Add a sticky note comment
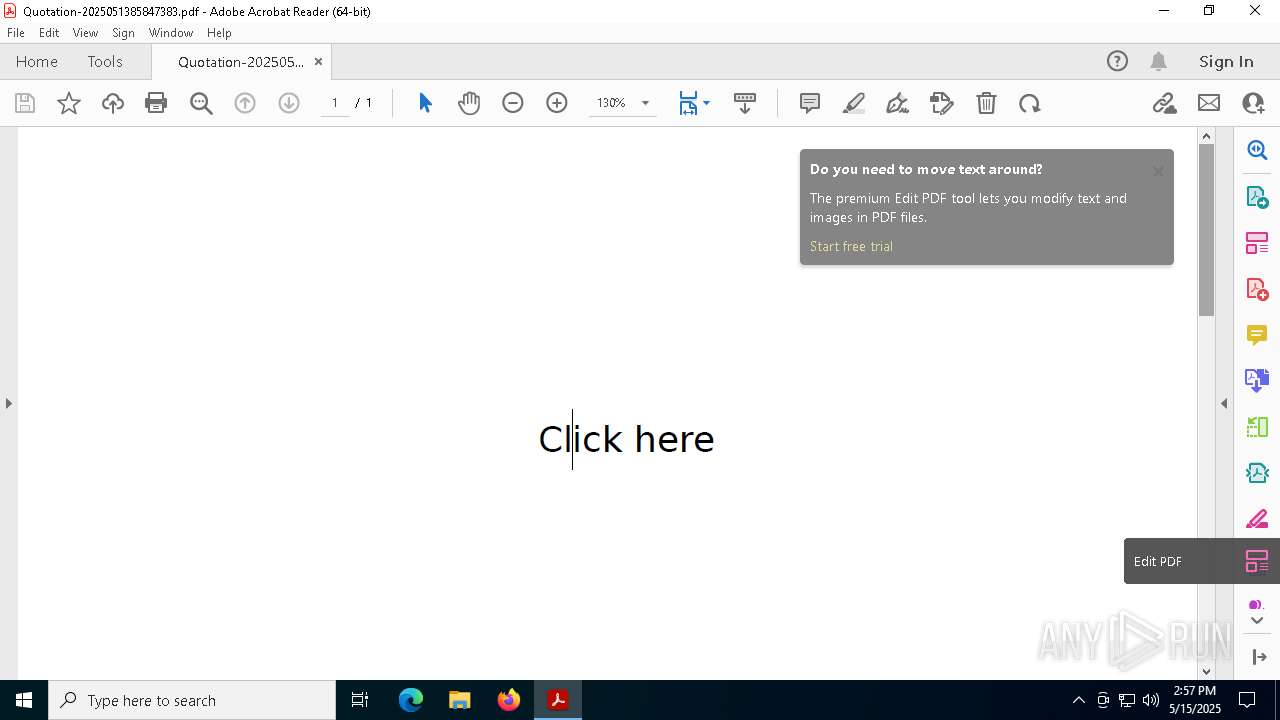The width and height of the screenshot is (1280, 720). click(x=810, y=103)
